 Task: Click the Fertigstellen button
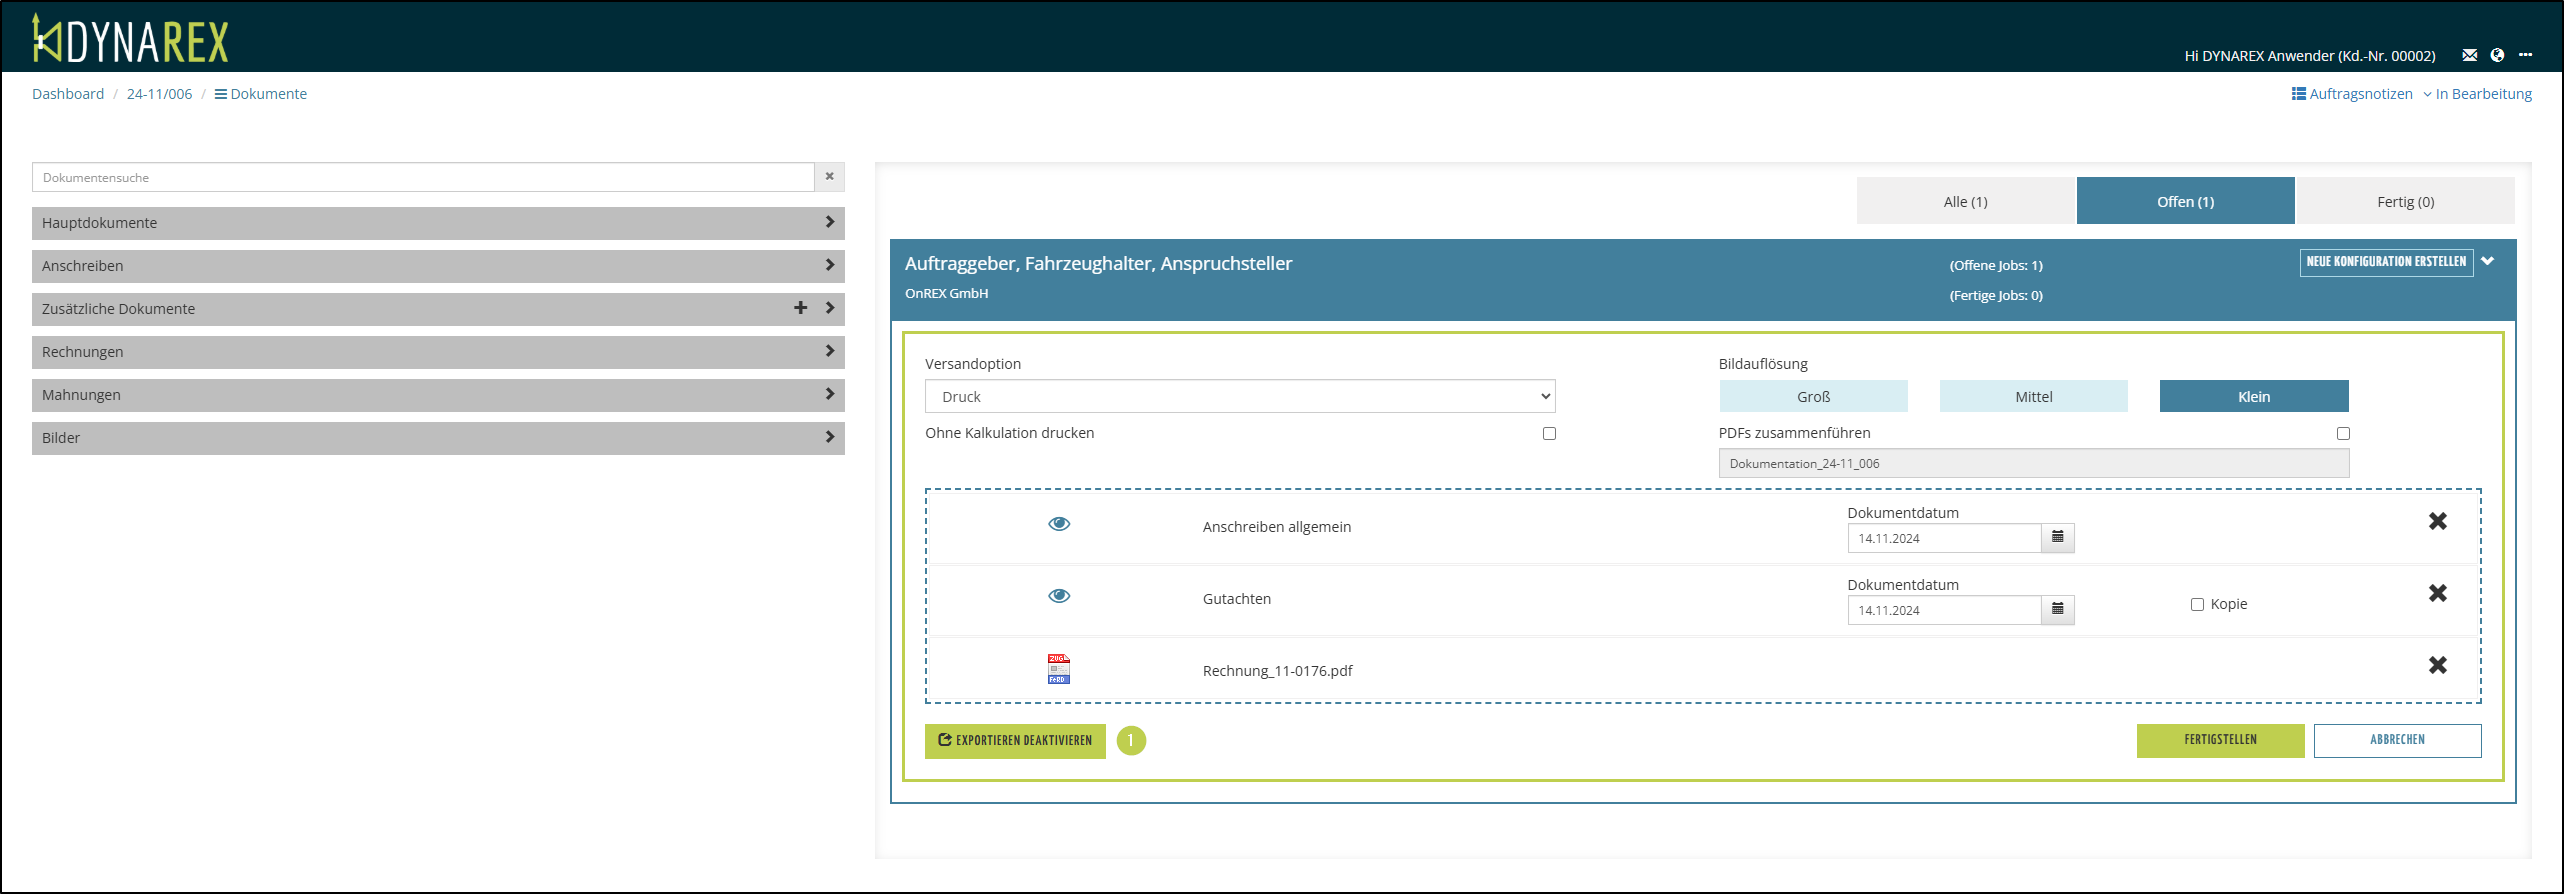coord(2220,740)
